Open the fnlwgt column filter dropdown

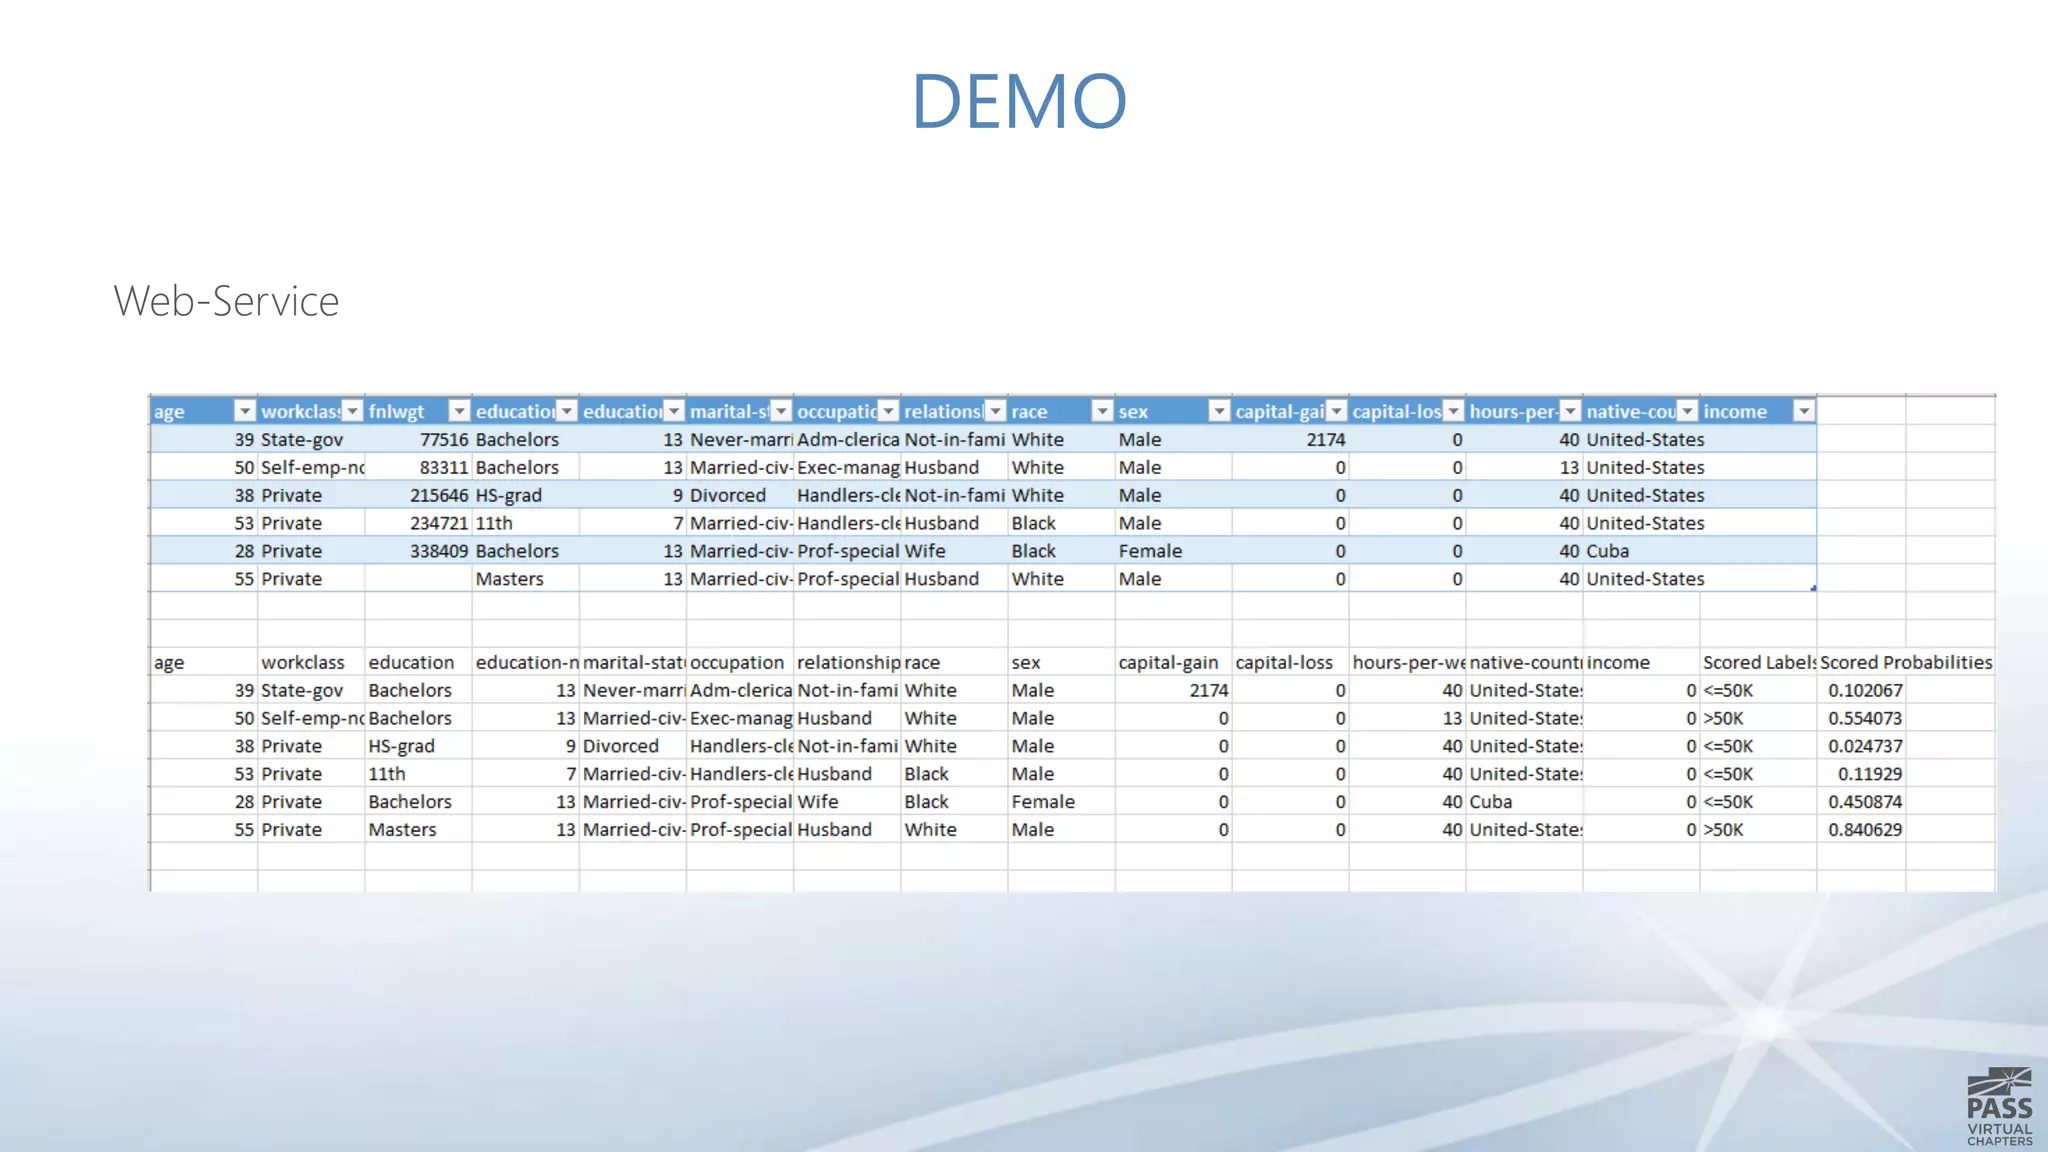pos(459,411)
